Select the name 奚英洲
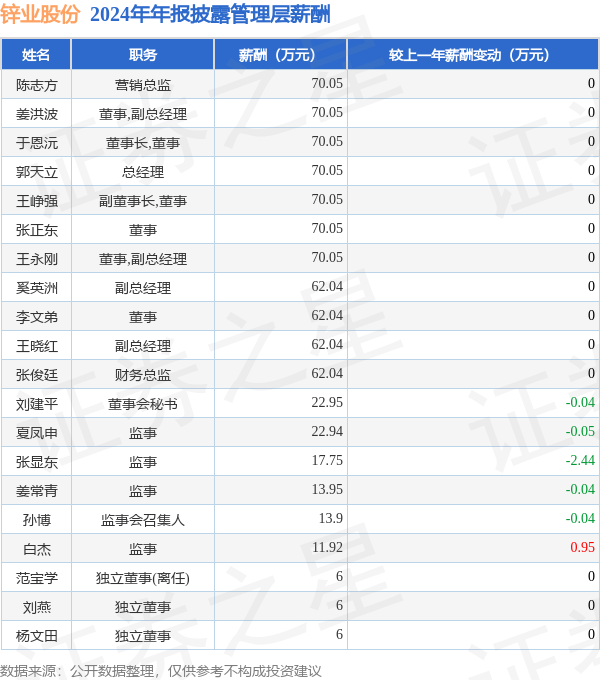 [37, 288]
